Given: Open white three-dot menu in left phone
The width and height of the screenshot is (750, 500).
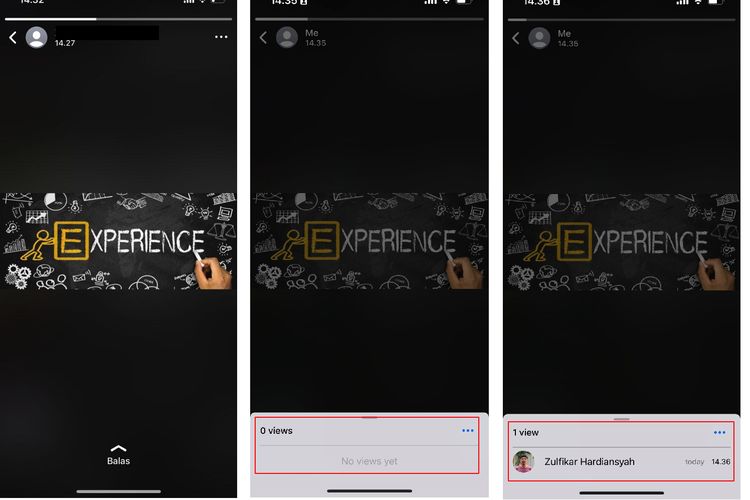Looking at the screenshot, I should 221,37.
